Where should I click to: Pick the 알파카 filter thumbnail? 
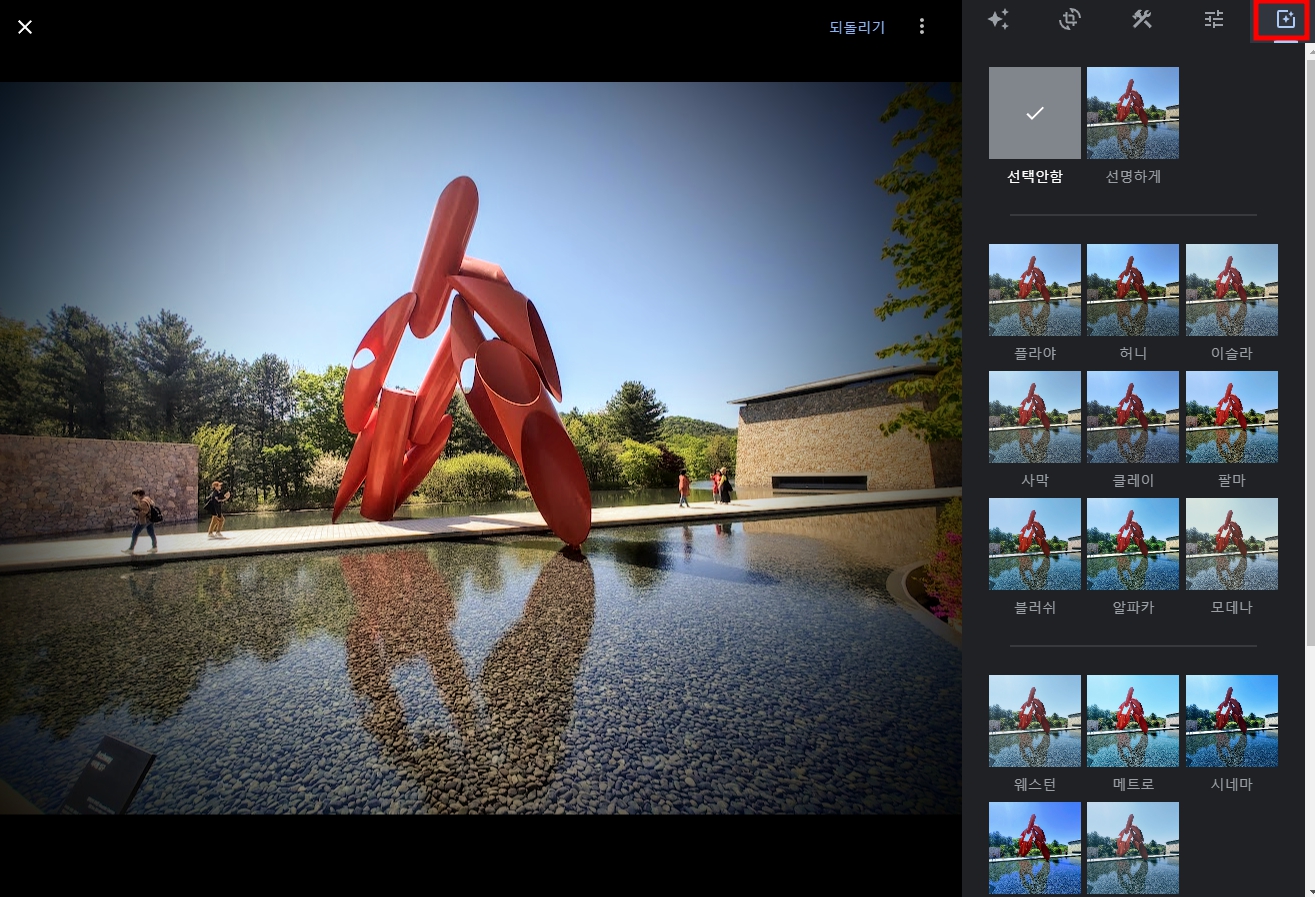point(1133,544)
